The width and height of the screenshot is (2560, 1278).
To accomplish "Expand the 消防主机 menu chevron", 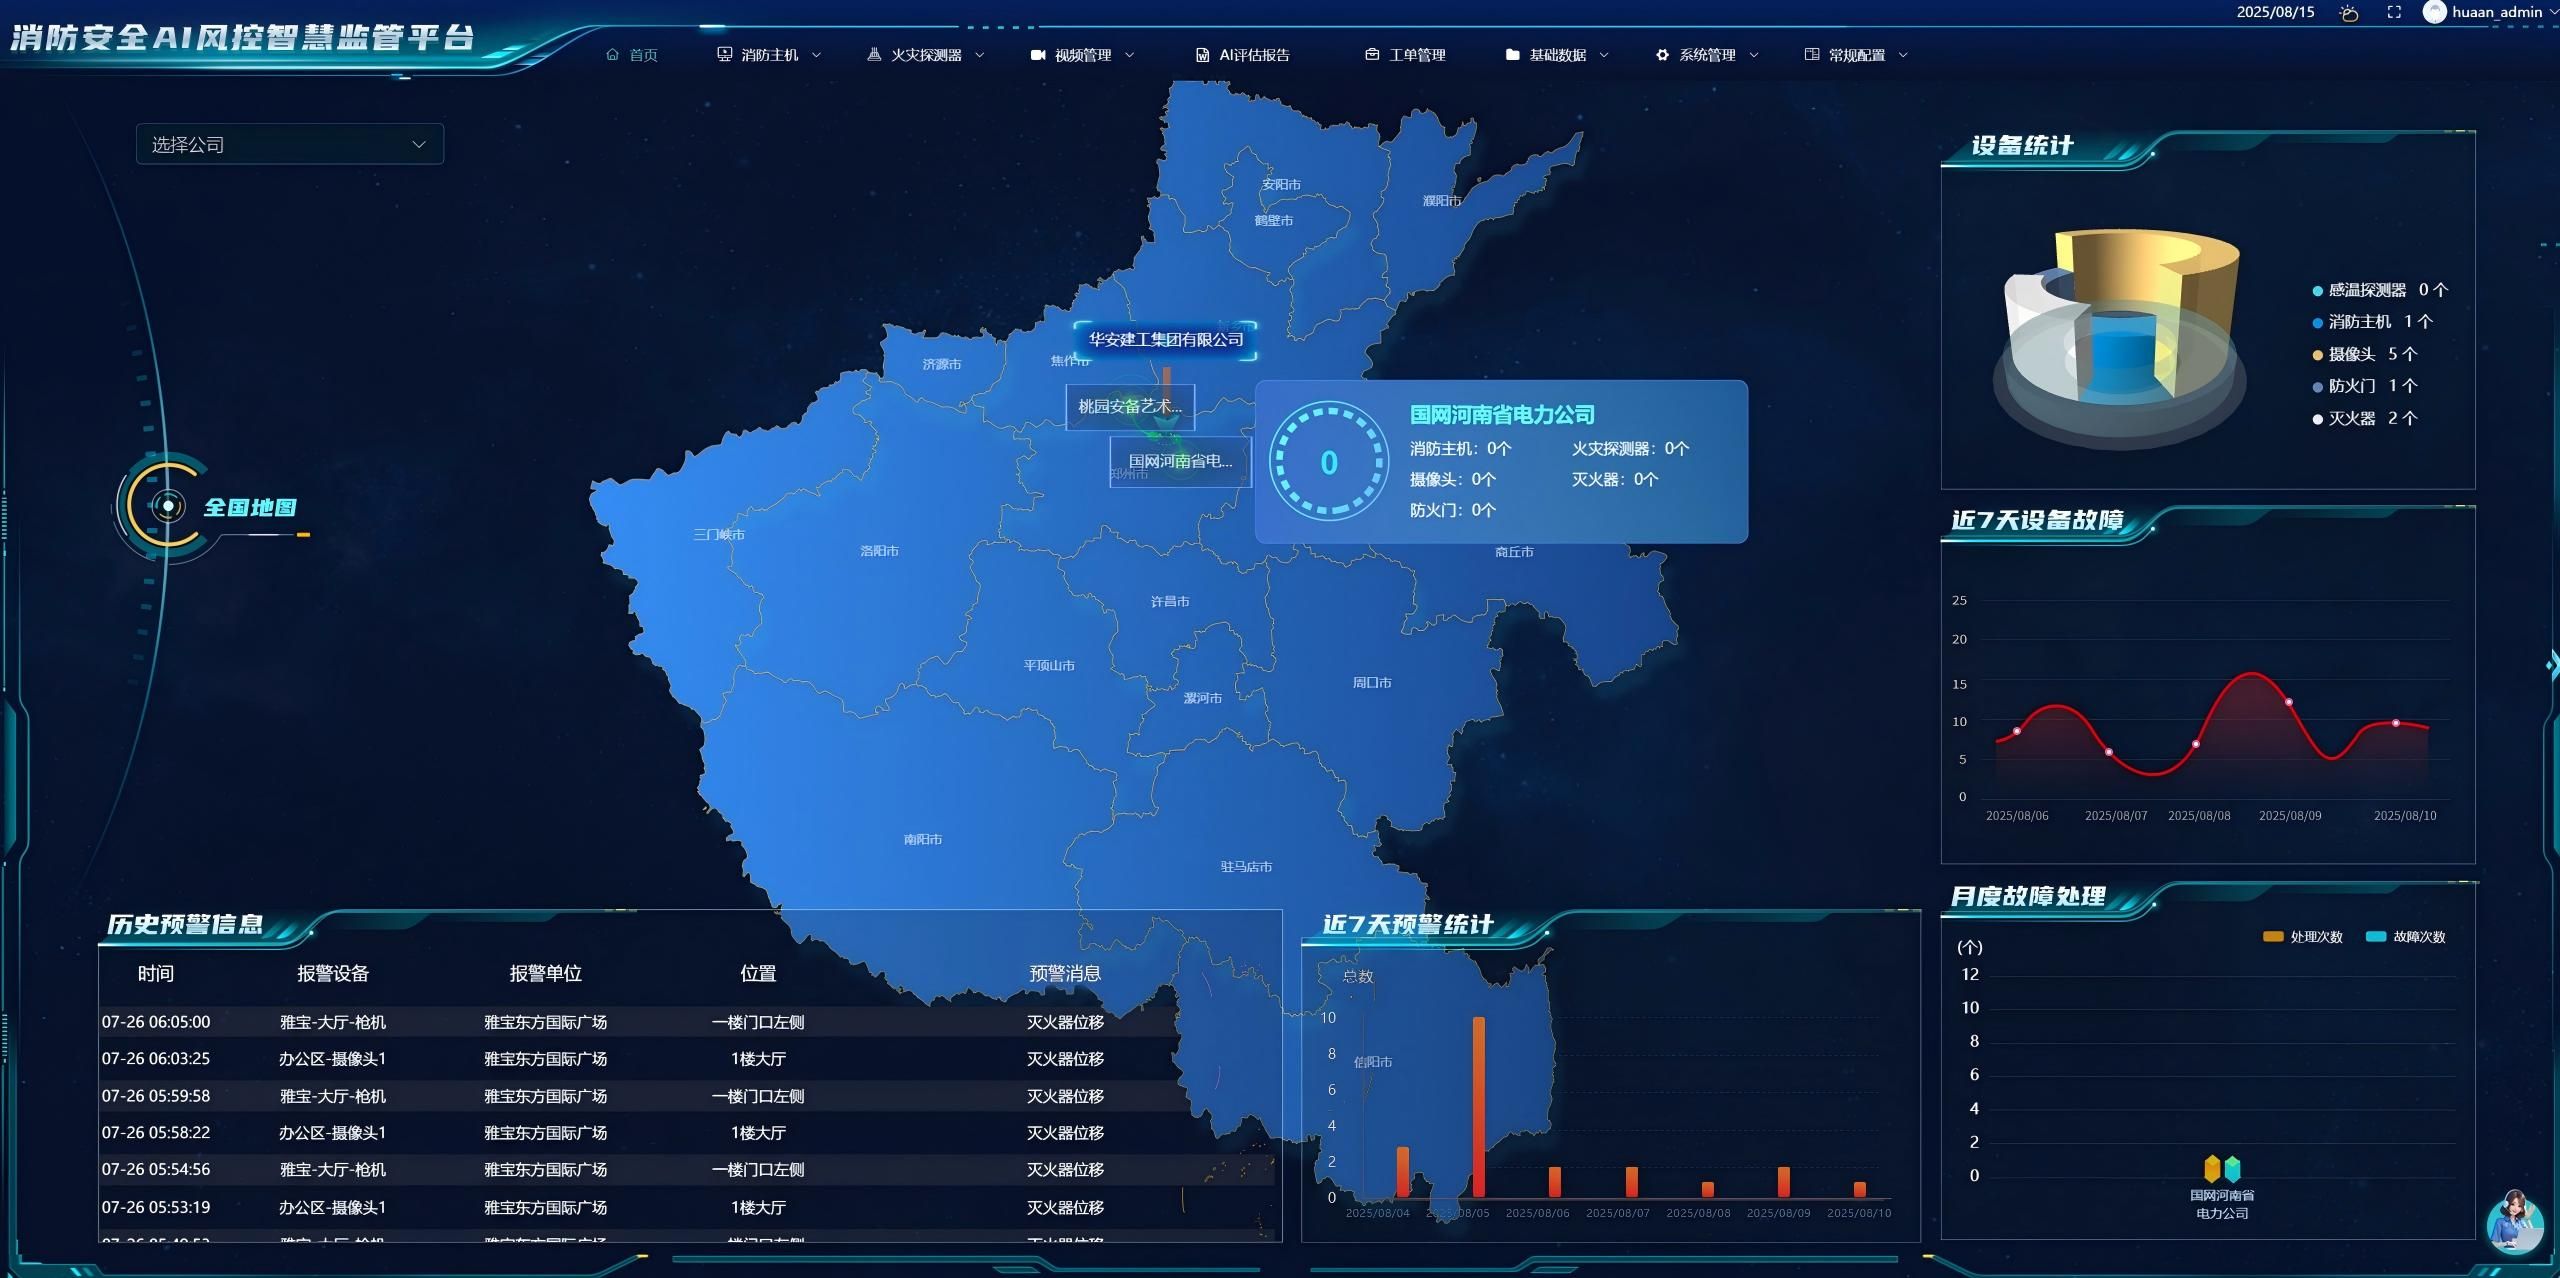I will [817, 55].
